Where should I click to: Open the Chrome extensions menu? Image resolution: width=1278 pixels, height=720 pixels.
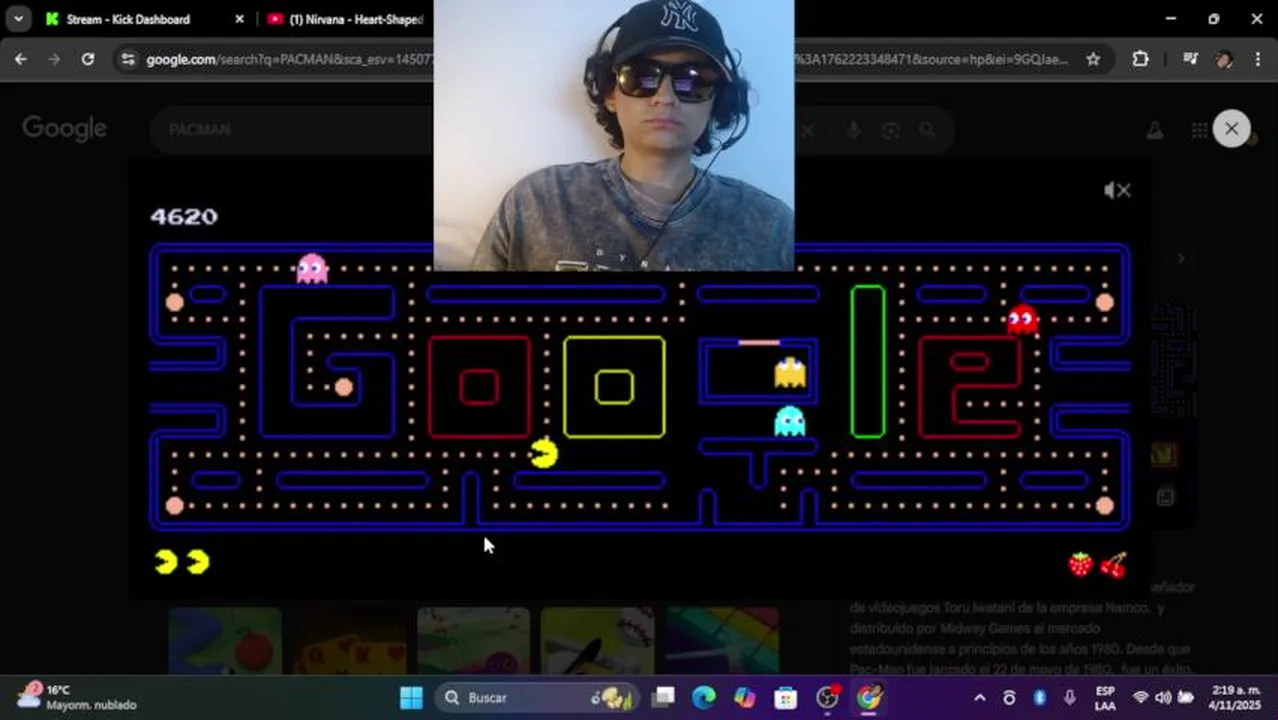point(1140,59)
